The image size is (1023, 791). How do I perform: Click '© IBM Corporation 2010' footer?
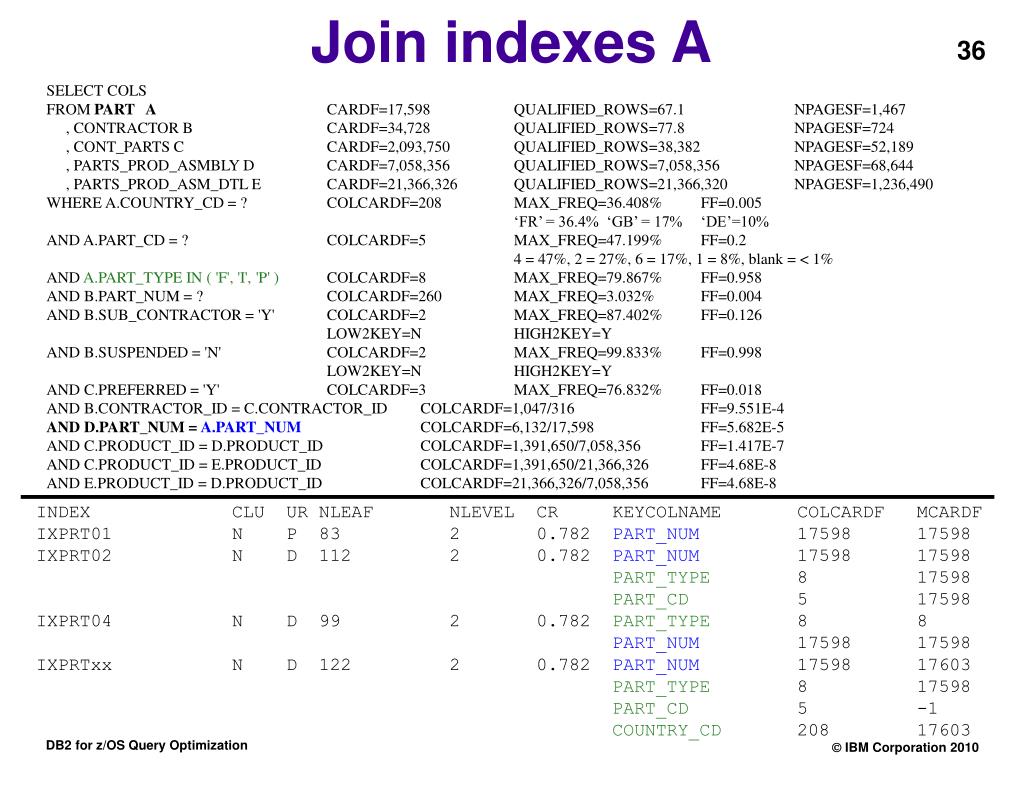click(905, 748)
